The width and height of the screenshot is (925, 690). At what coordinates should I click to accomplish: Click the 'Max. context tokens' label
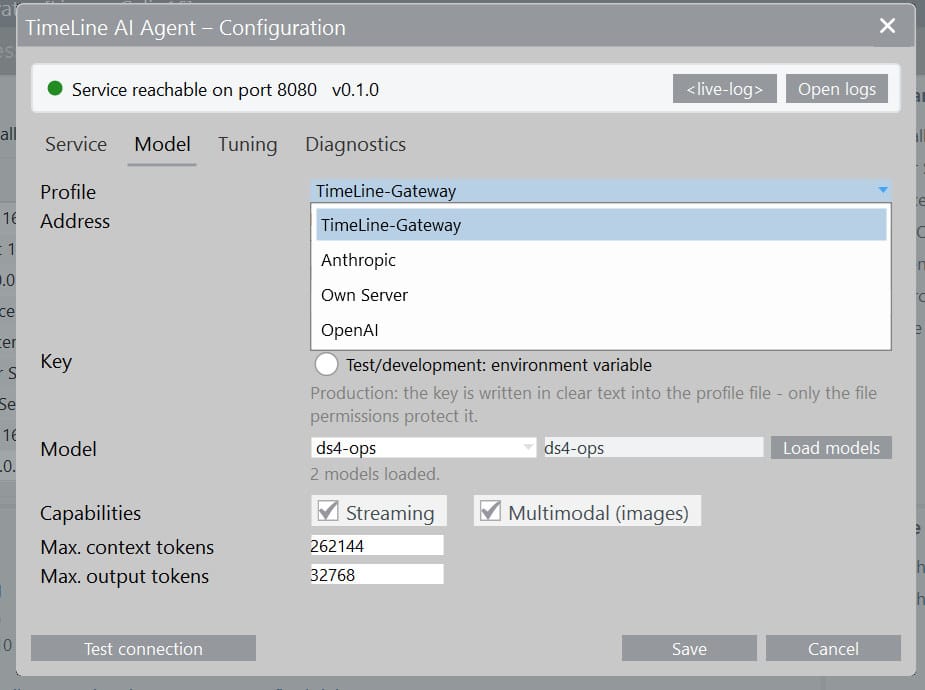pyautogui.click(x=127, y=547)
